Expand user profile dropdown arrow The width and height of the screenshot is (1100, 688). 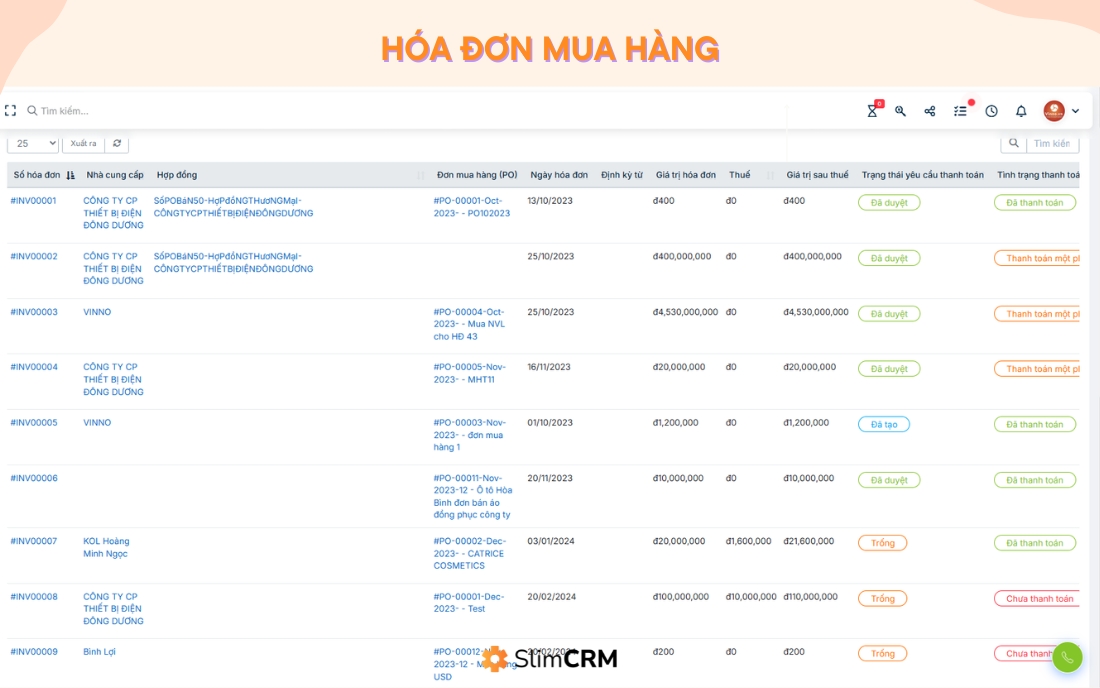tap(1075, 111)
